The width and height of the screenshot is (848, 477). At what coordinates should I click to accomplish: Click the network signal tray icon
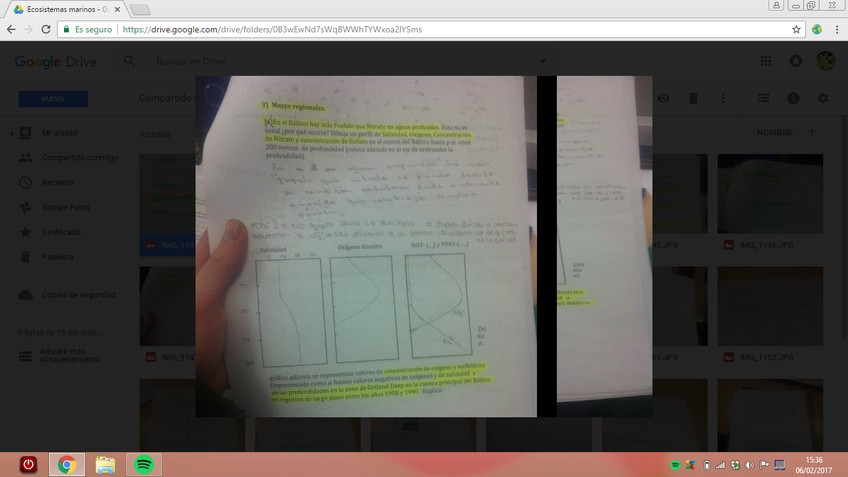(720, 465)
